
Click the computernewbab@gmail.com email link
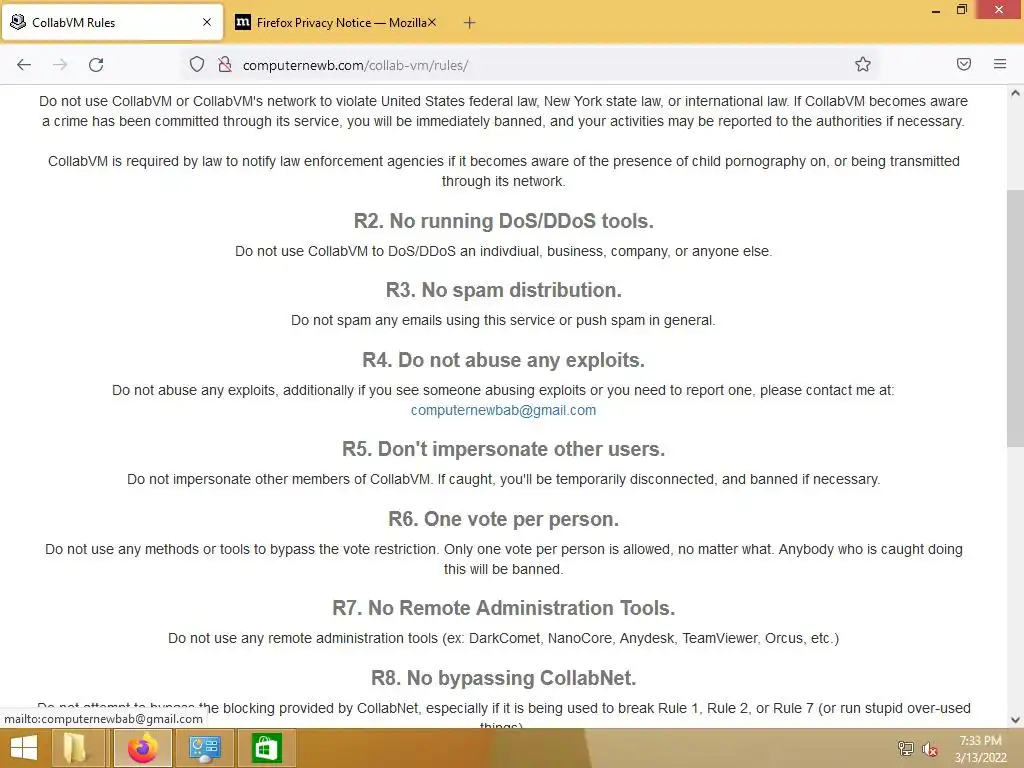pyautogui.click(x=504, y=410)
